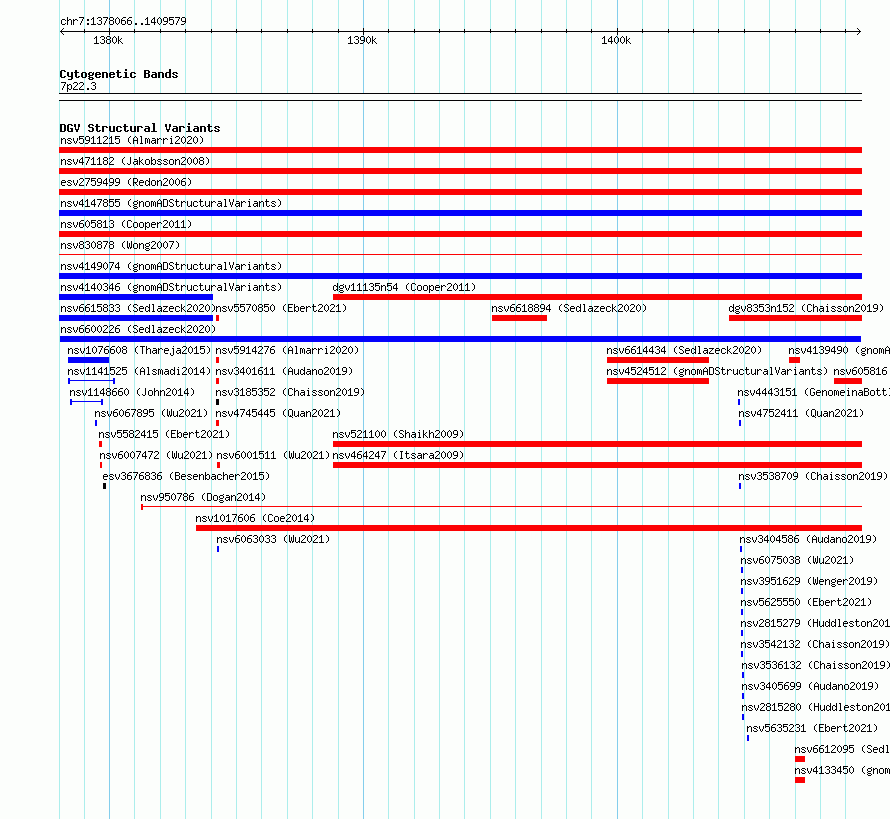This screenshot has height=819, width=890.
Task: Click the nsv605813 (Cooper2011) variant label
Action: tap(126, 224)
